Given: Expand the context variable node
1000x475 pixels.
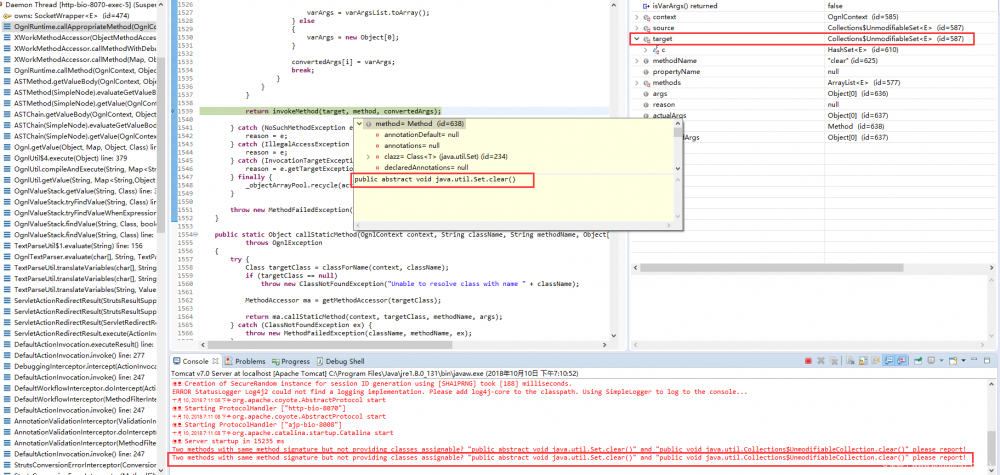Looking at the screenshot, I should [x=636, y=17].
